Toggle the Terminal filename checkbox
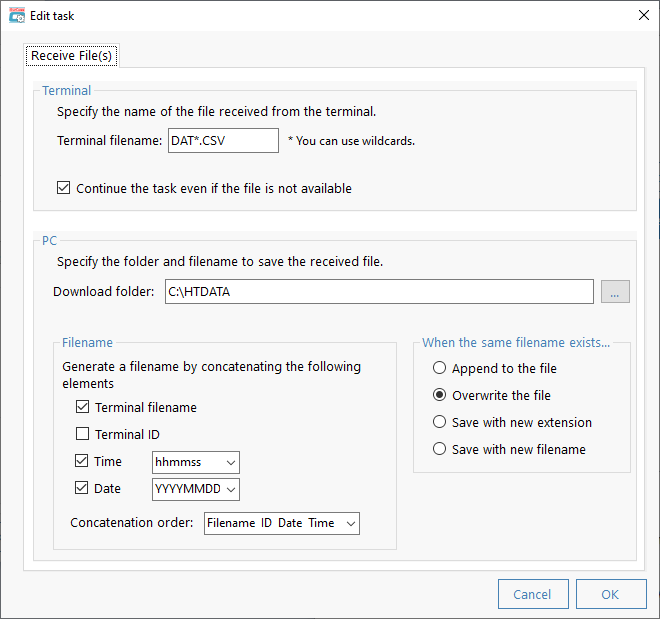This screenshot has height=619, width=660. click(82, 407)
